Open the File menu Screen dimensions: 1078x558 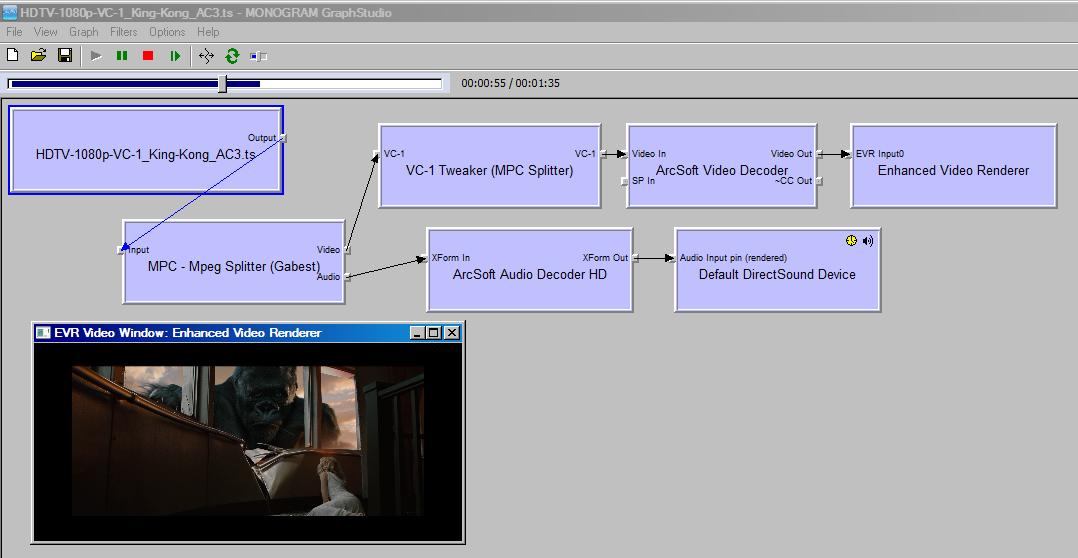click(x=14, y=32)
